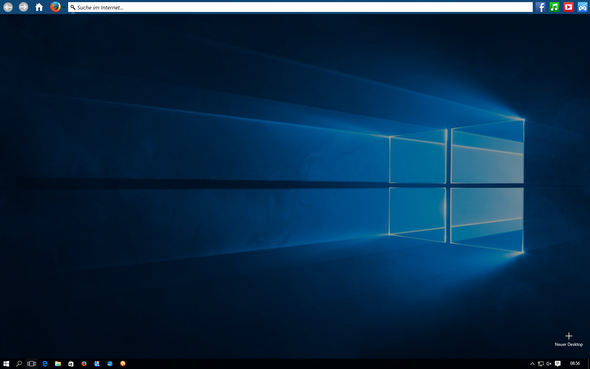Screen dimensions: 590x369
Task: Go back with the left arrow button
Action: click(x=8, y=7)
